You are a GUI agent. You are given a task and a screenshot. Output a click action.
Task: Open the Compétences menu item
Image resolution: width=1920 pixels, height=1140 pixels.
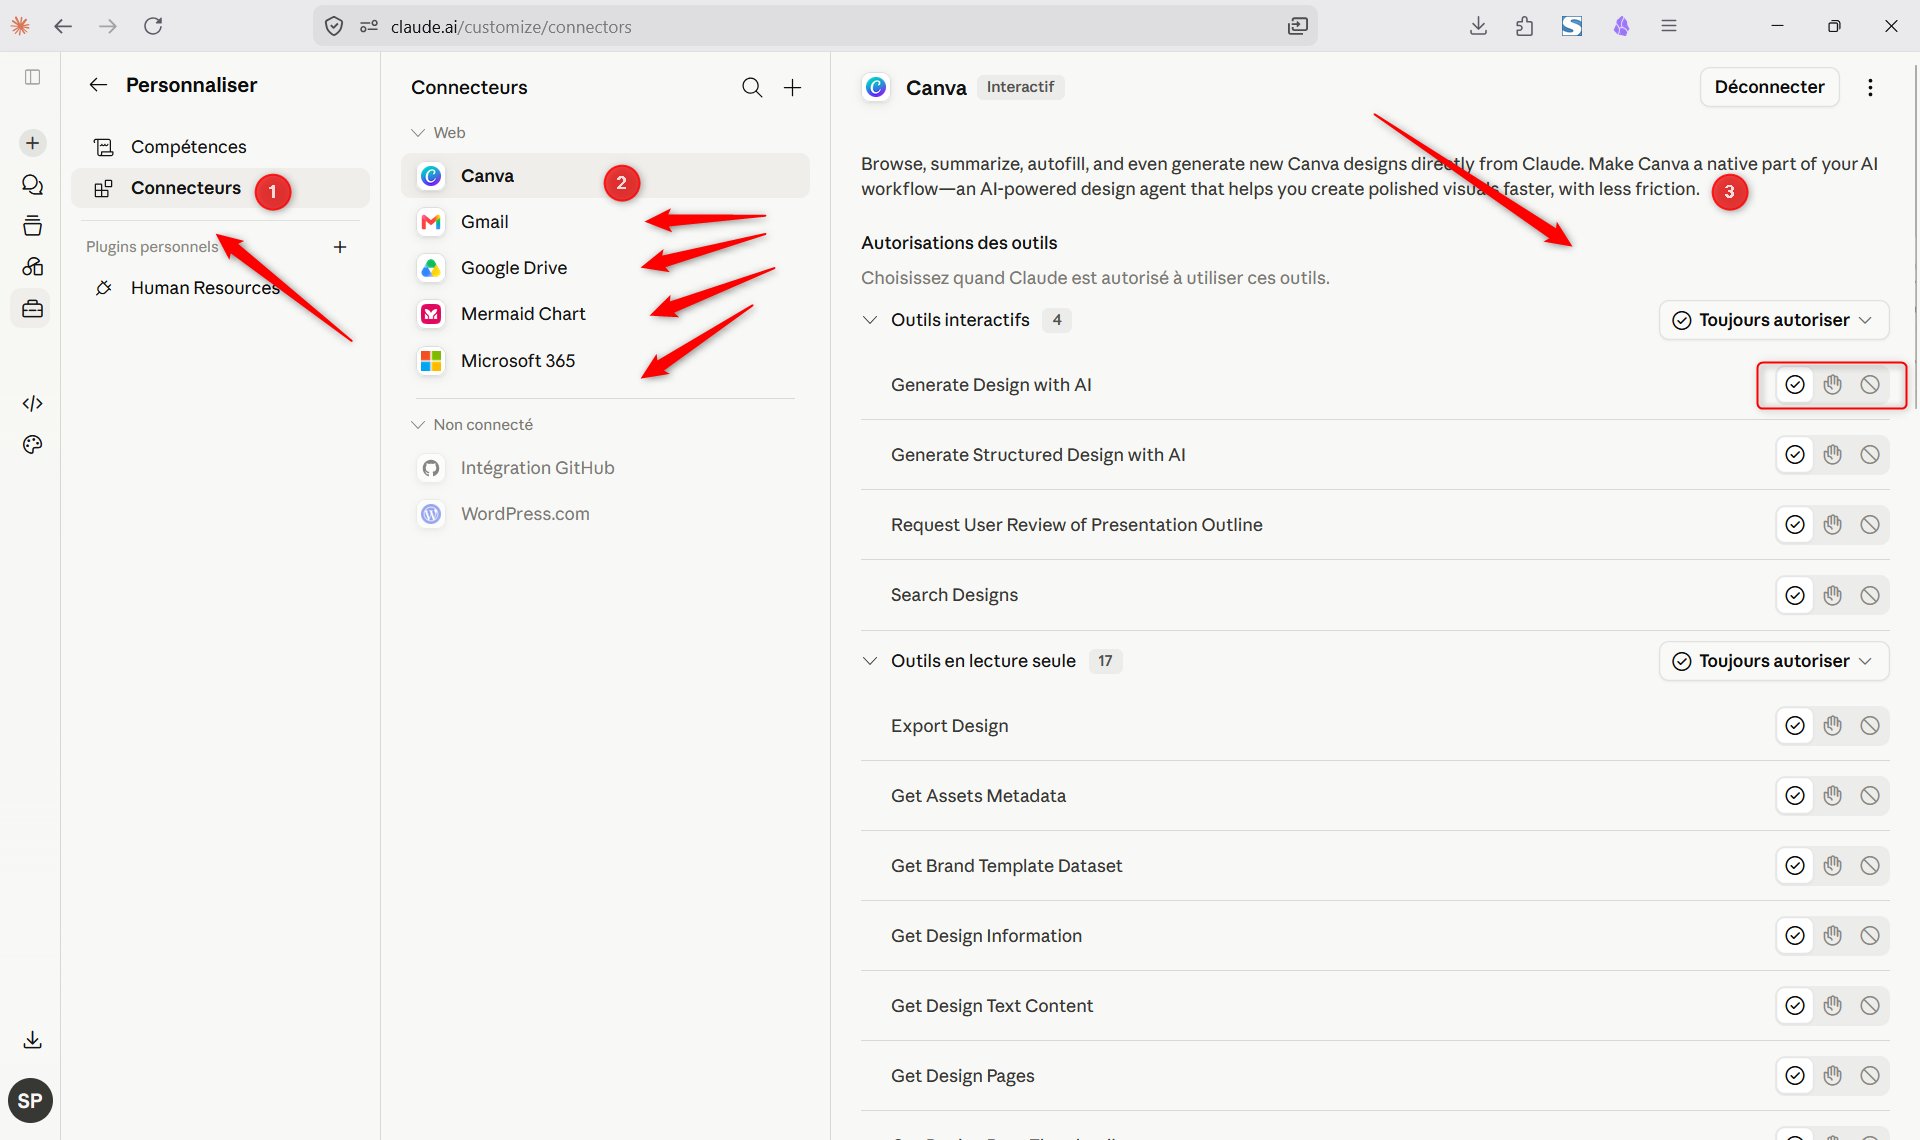pyautogui.click(x=220, y=147)
